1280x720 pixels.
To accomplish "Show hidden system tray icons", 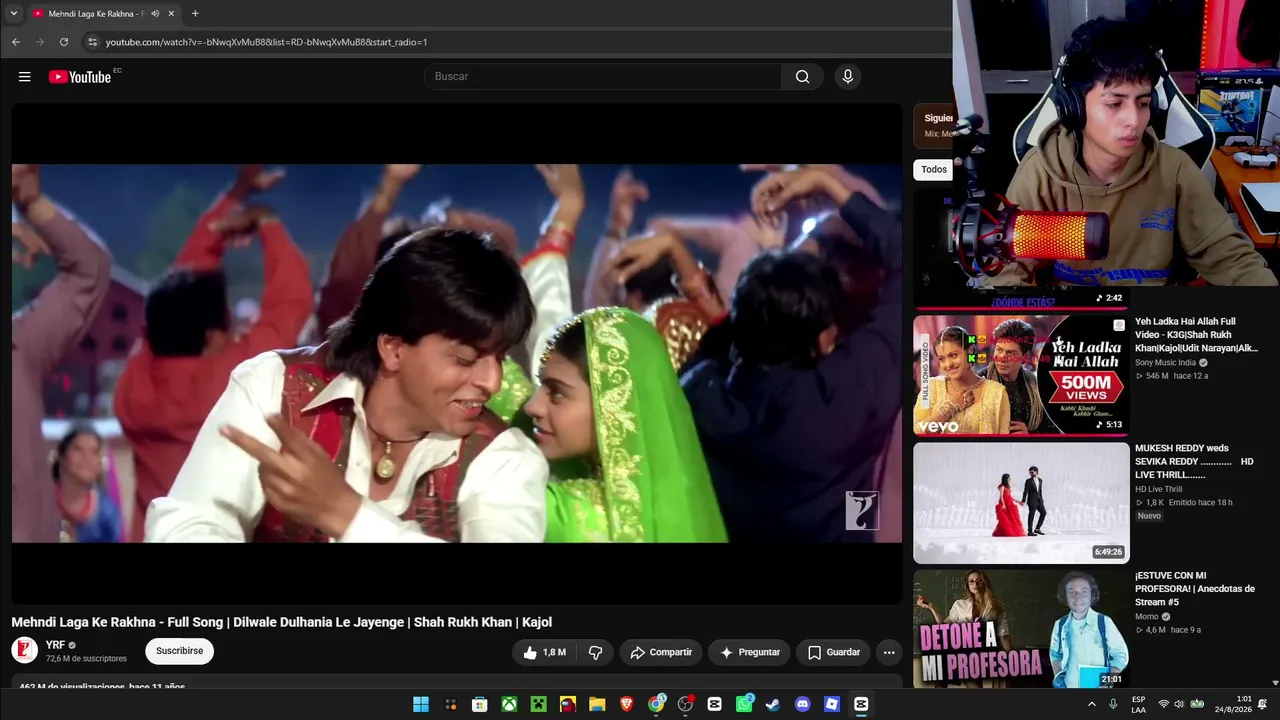I will point(1091,705).
